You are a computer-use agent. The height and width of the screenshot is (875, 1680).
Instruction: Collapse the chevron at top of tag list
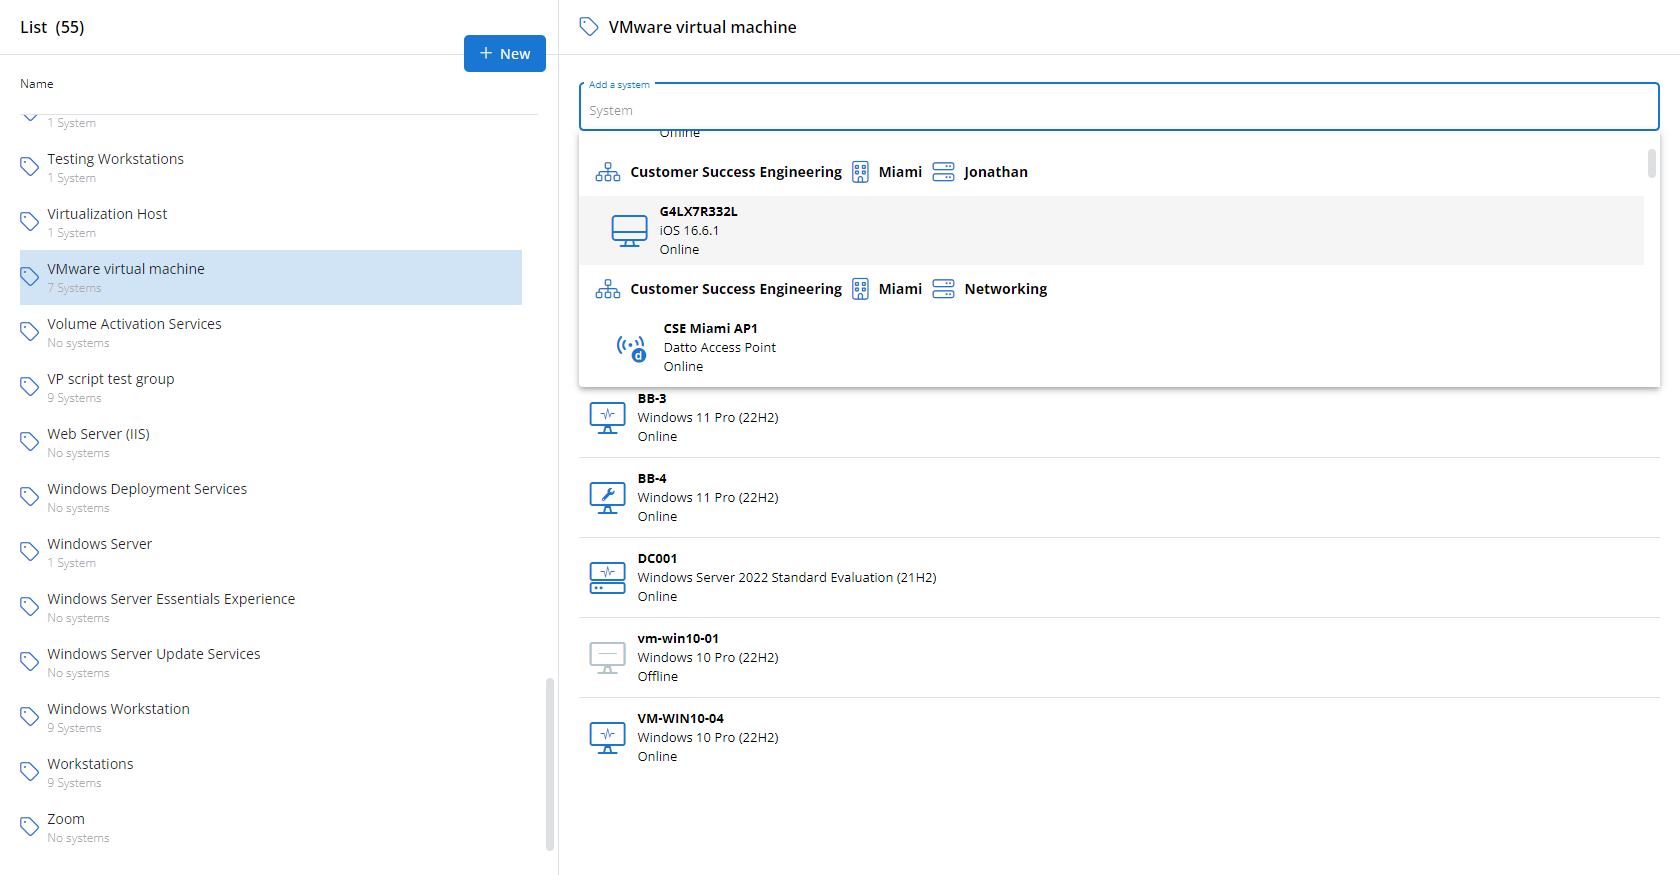pyautogui.click(x=30, y=119)
